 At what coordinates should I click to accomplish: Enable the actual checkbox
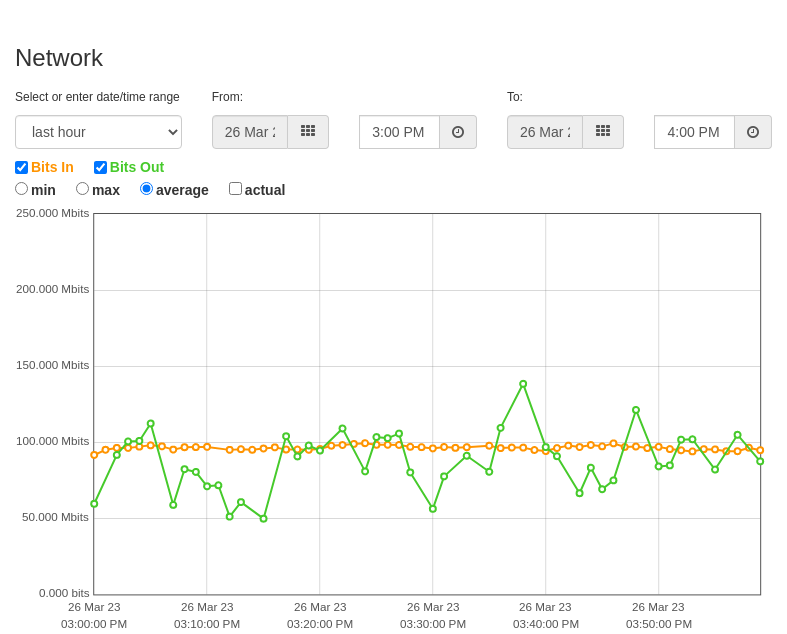pyautogui.click(x=235, y=189)
